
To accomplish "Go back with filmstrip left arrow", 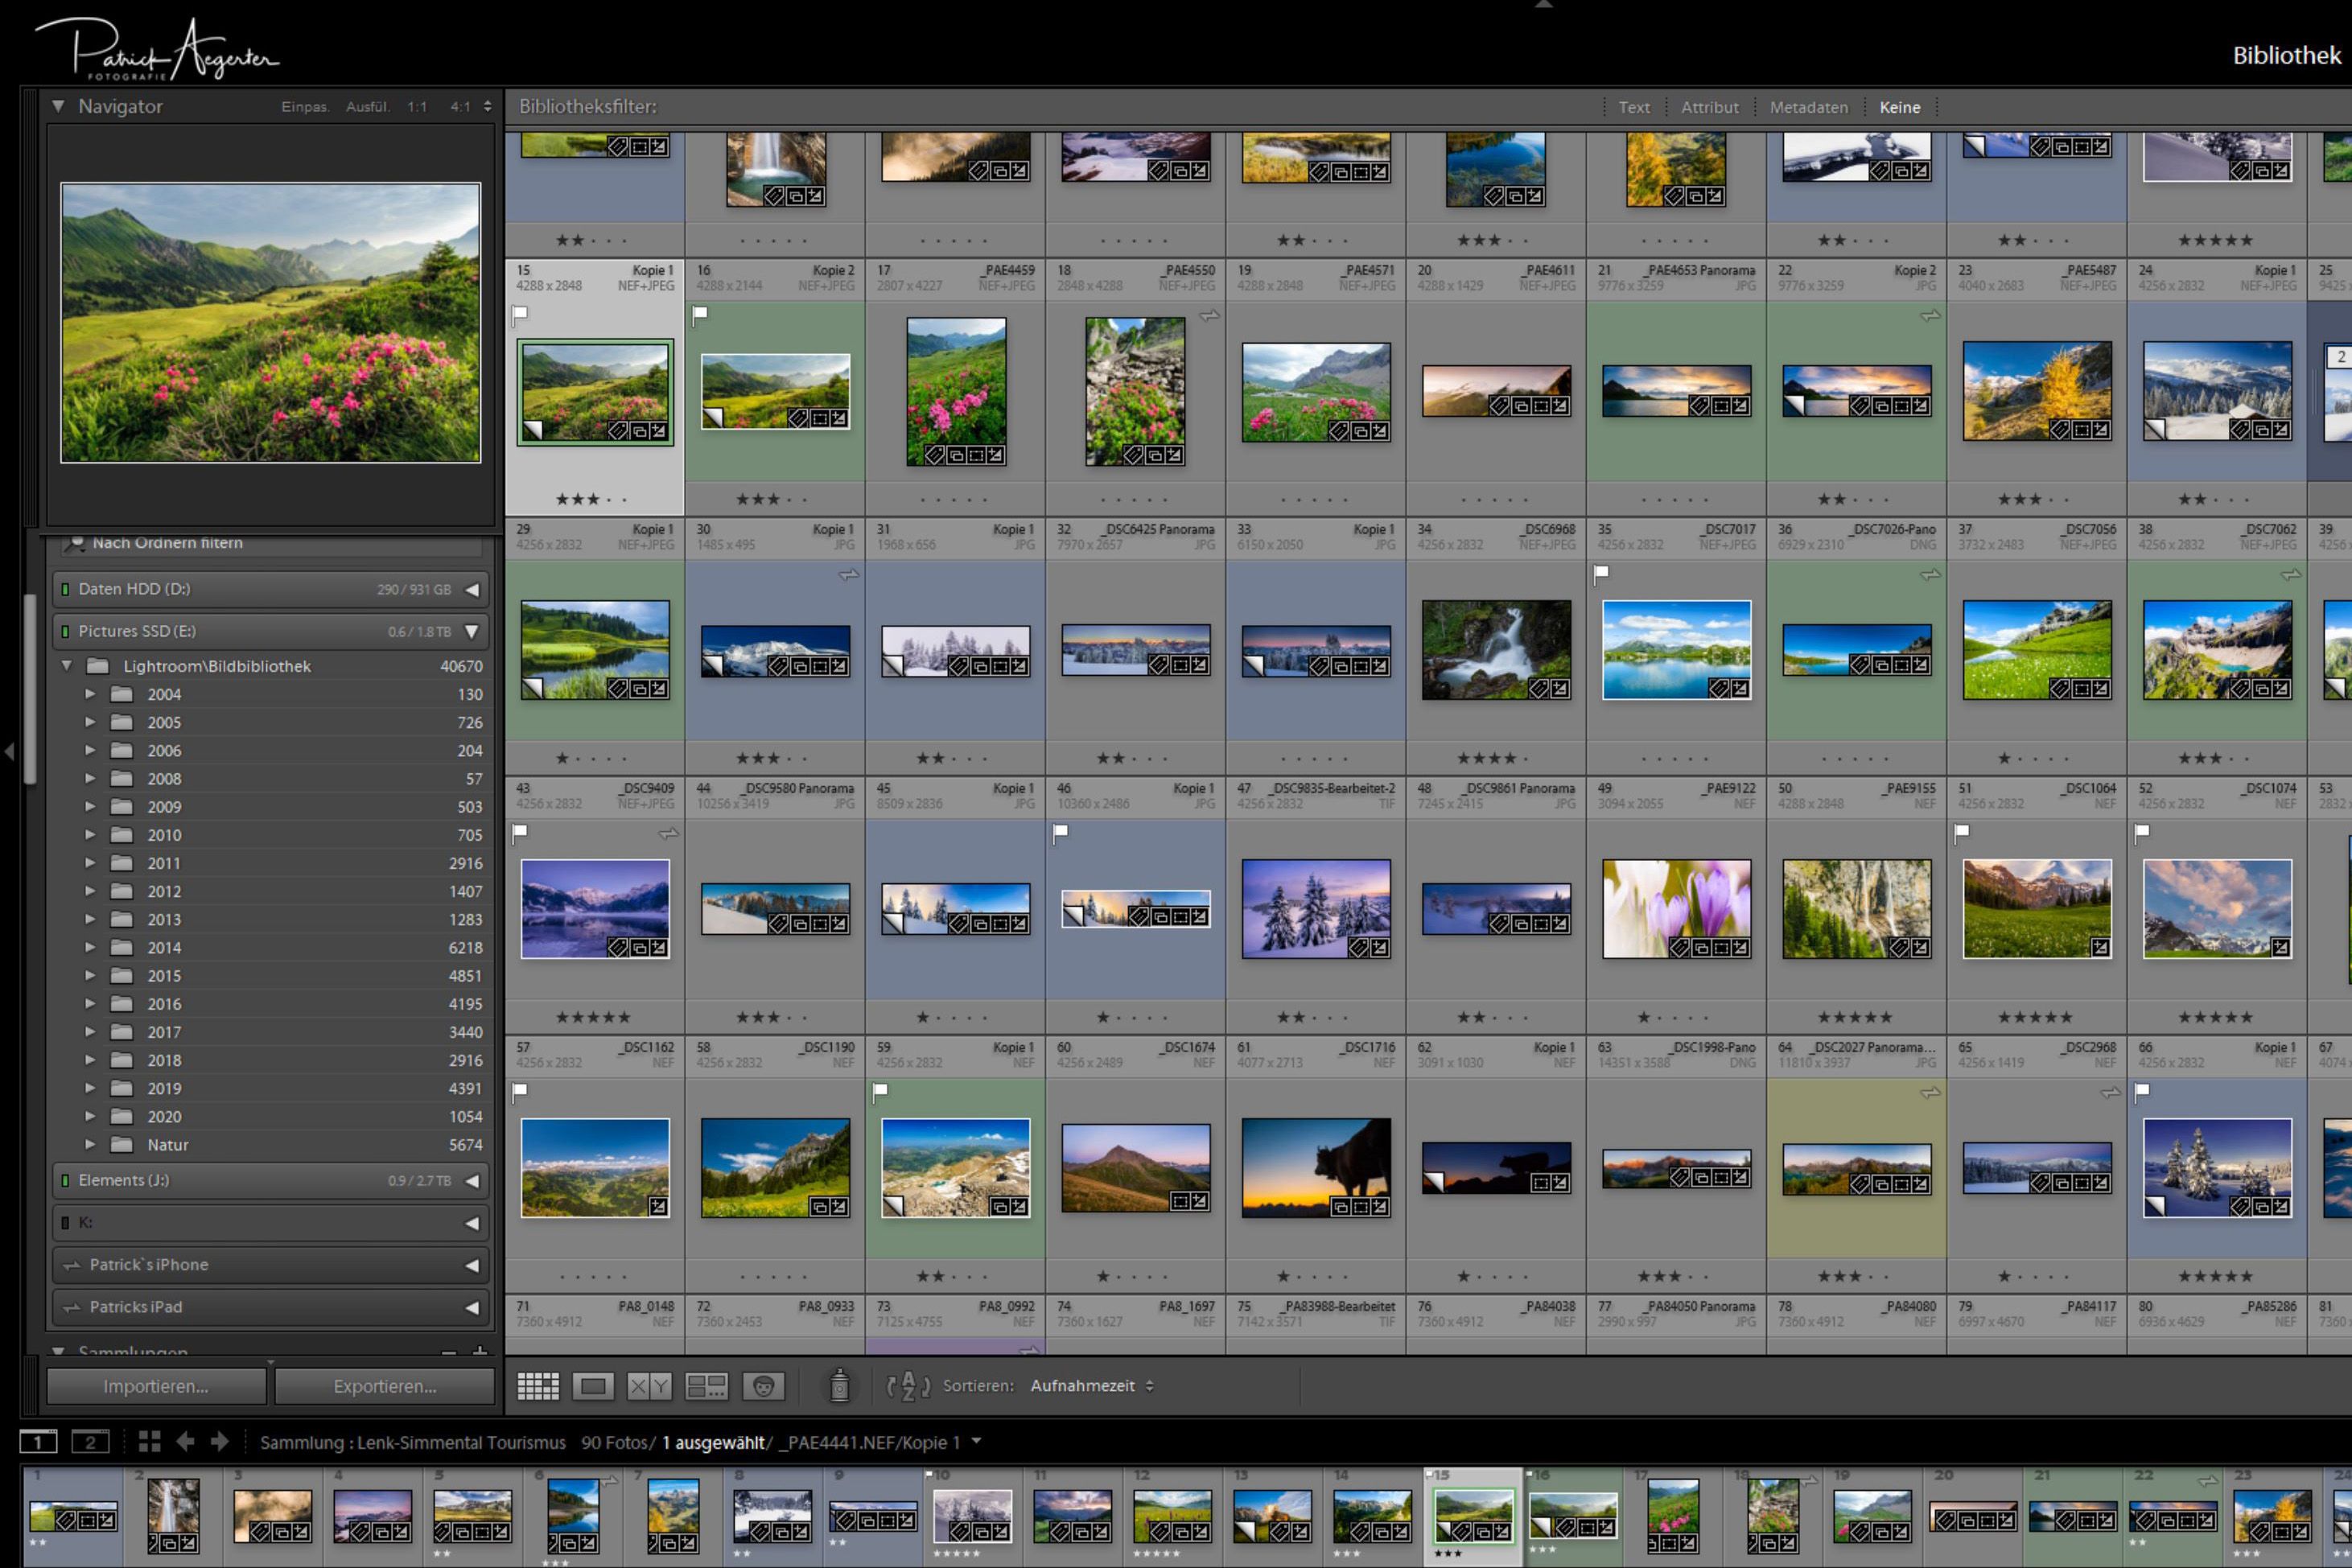I will pyautogui.click(x=185, y=1441).
